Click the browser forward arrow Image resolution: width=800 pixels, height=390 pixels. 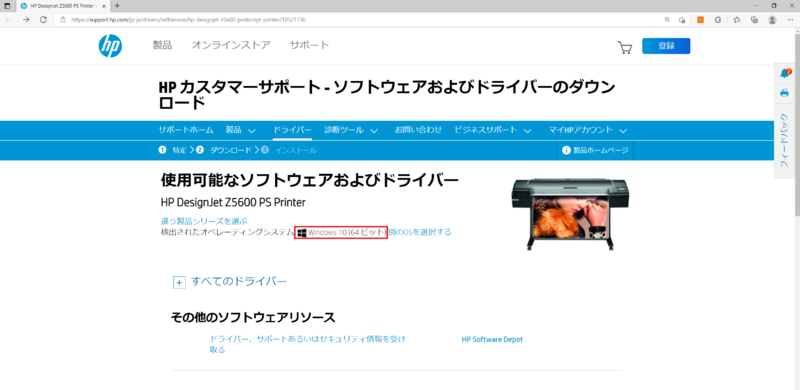click(x=26, y=19)
